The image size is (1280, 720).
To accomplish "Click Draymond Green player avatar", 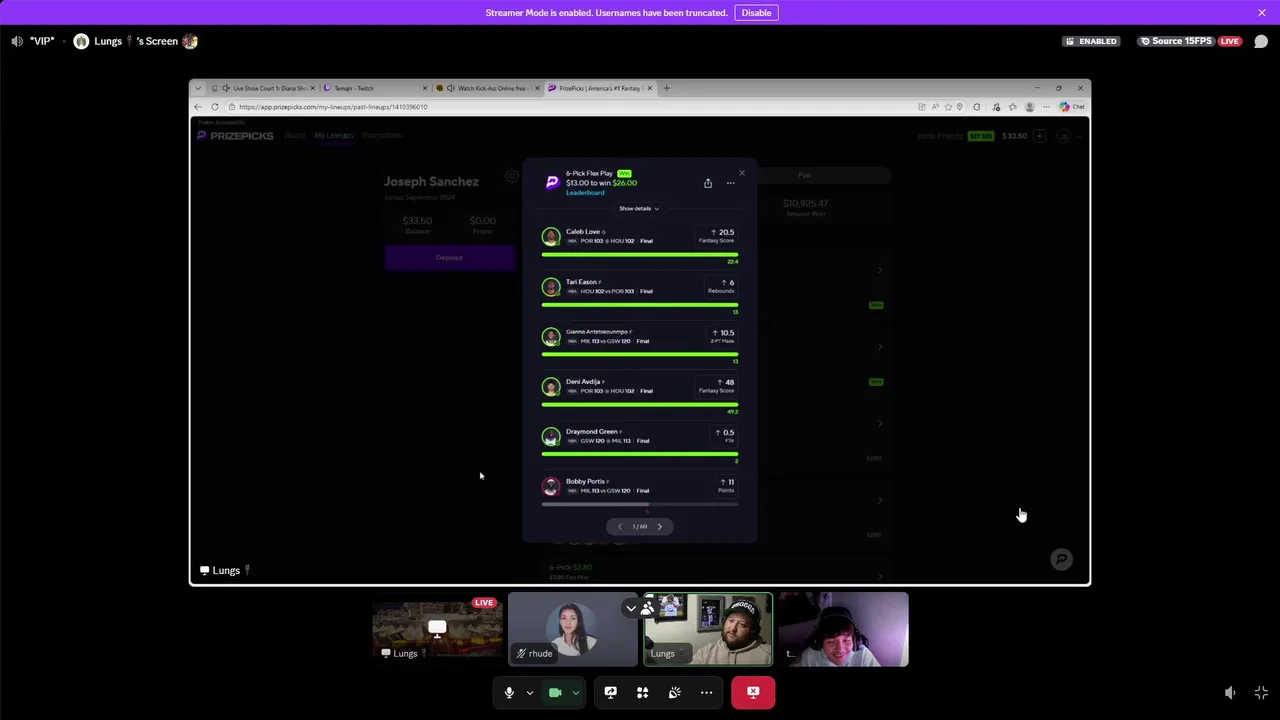I will (551, 436).
